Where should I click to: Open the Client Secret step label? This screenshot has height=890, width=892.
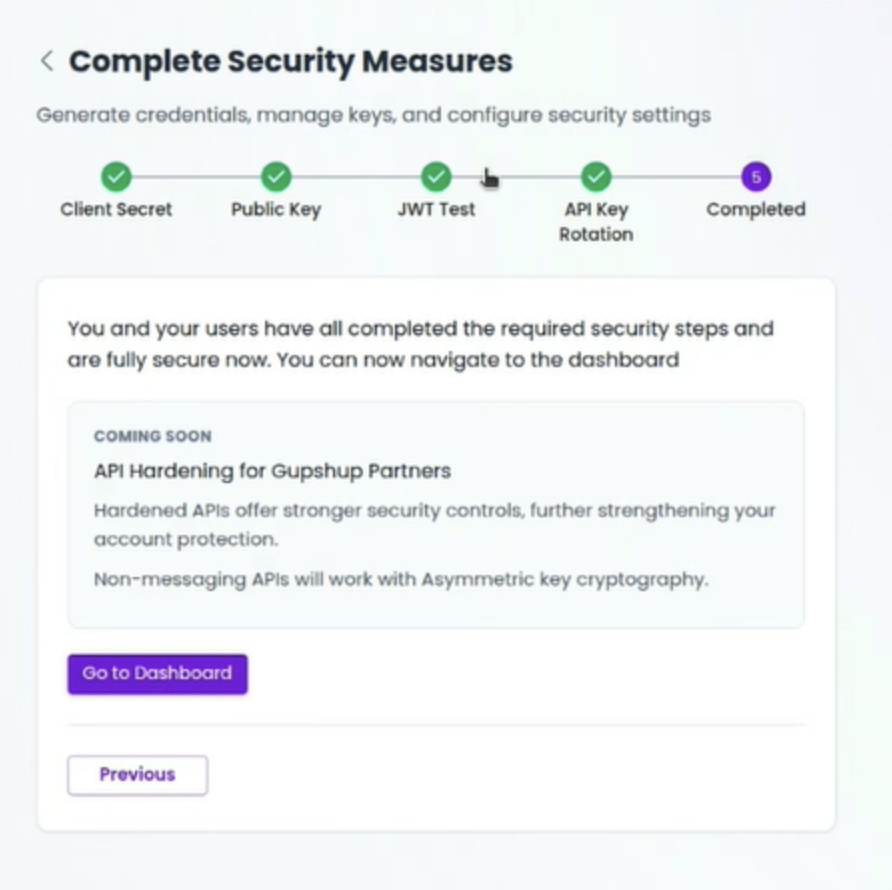(116, 209)
